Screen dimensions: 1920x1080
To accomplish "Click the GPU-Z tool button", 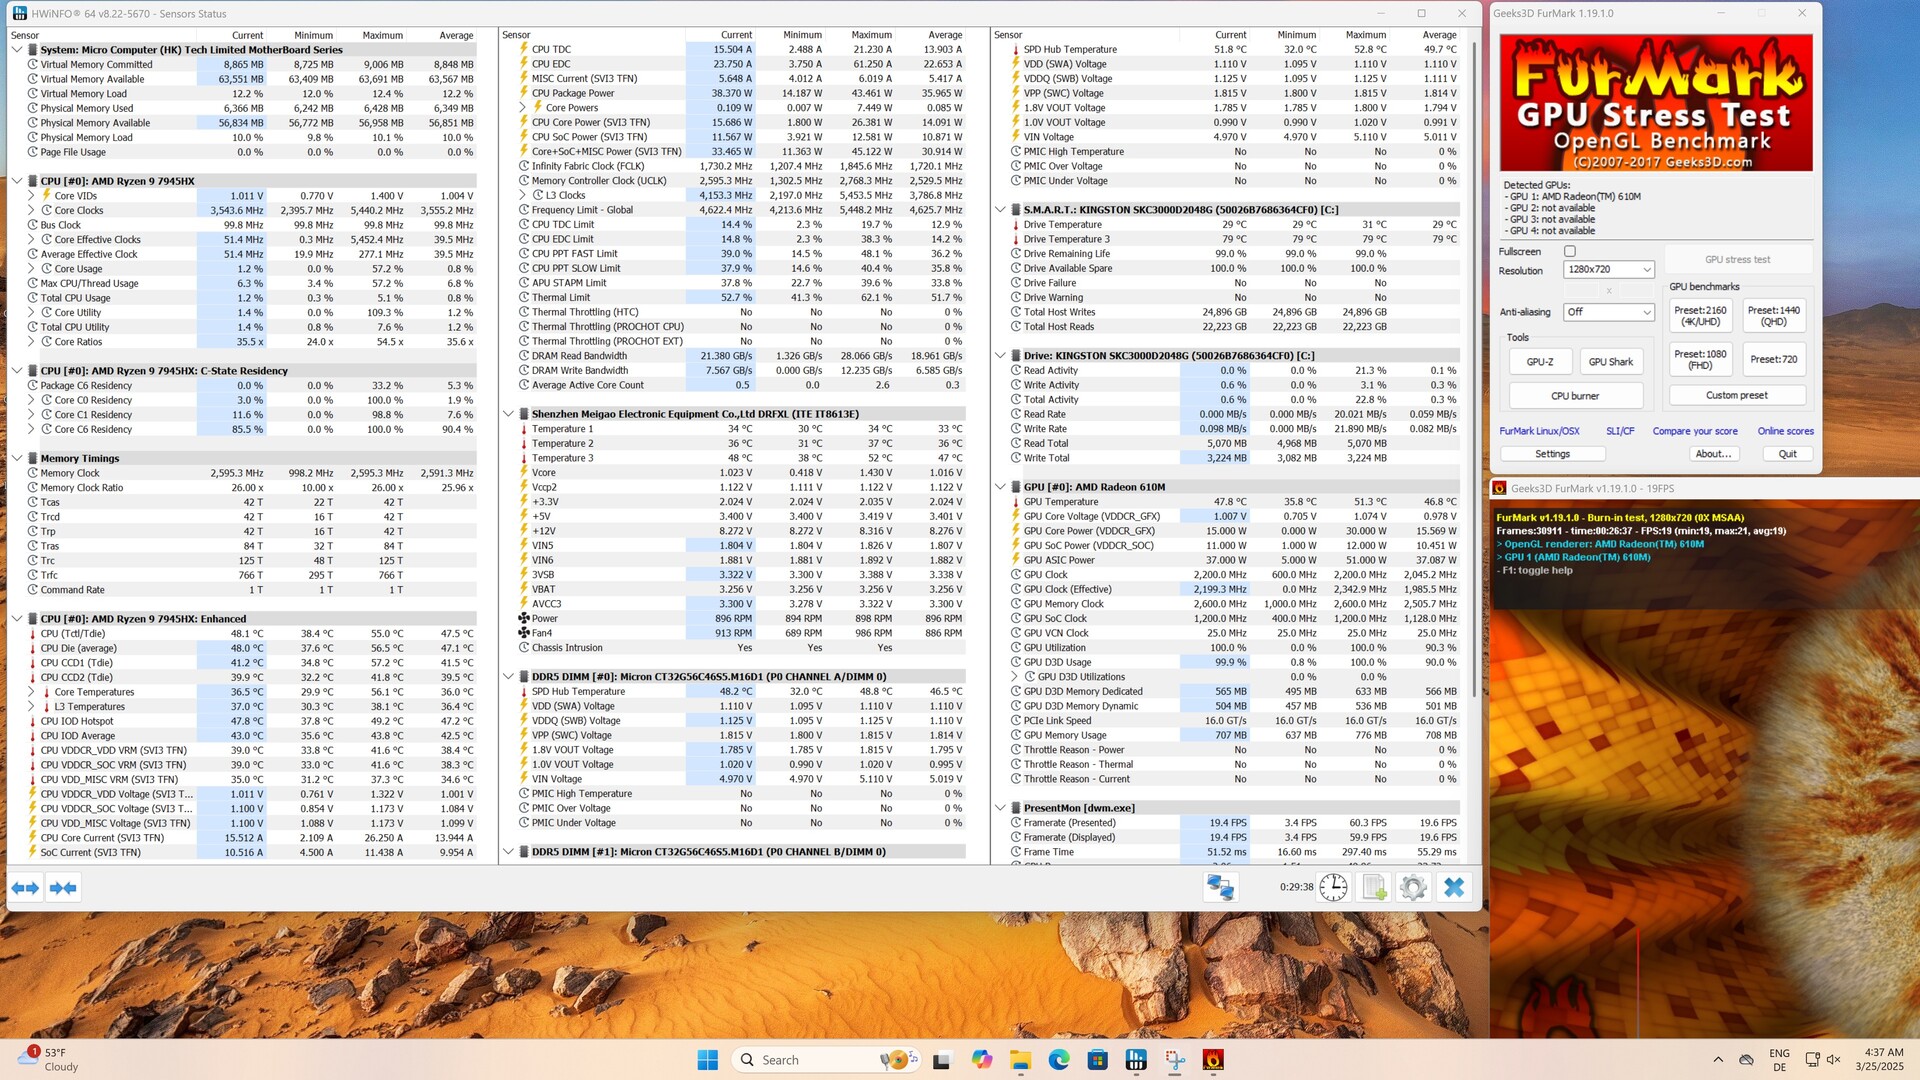I will coord(1540,362).
